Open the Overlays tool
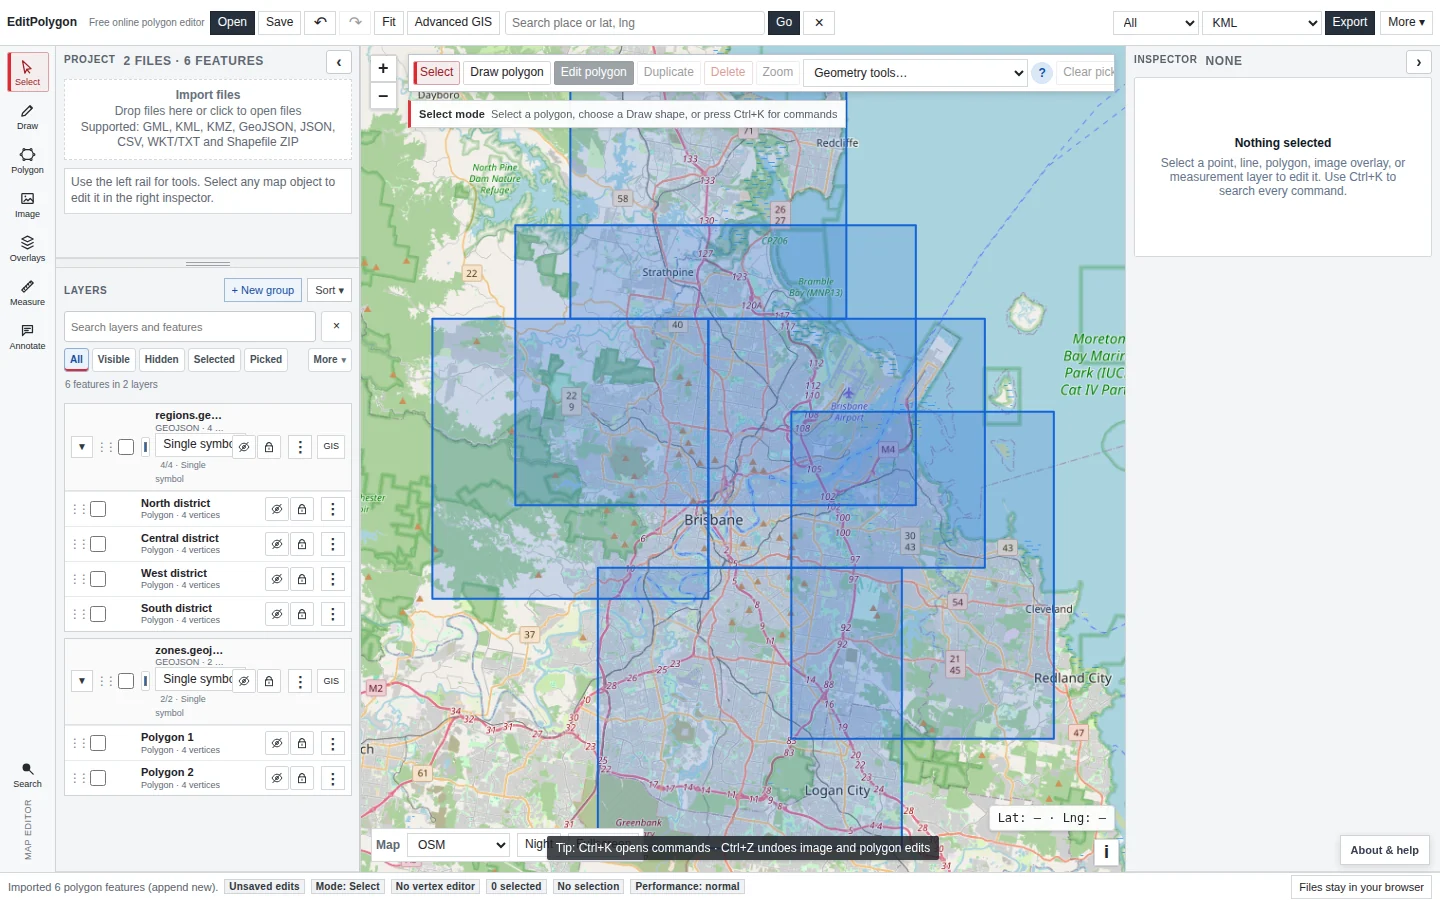This screenshot has width=1440, height=900. click(x=28, y=248)
